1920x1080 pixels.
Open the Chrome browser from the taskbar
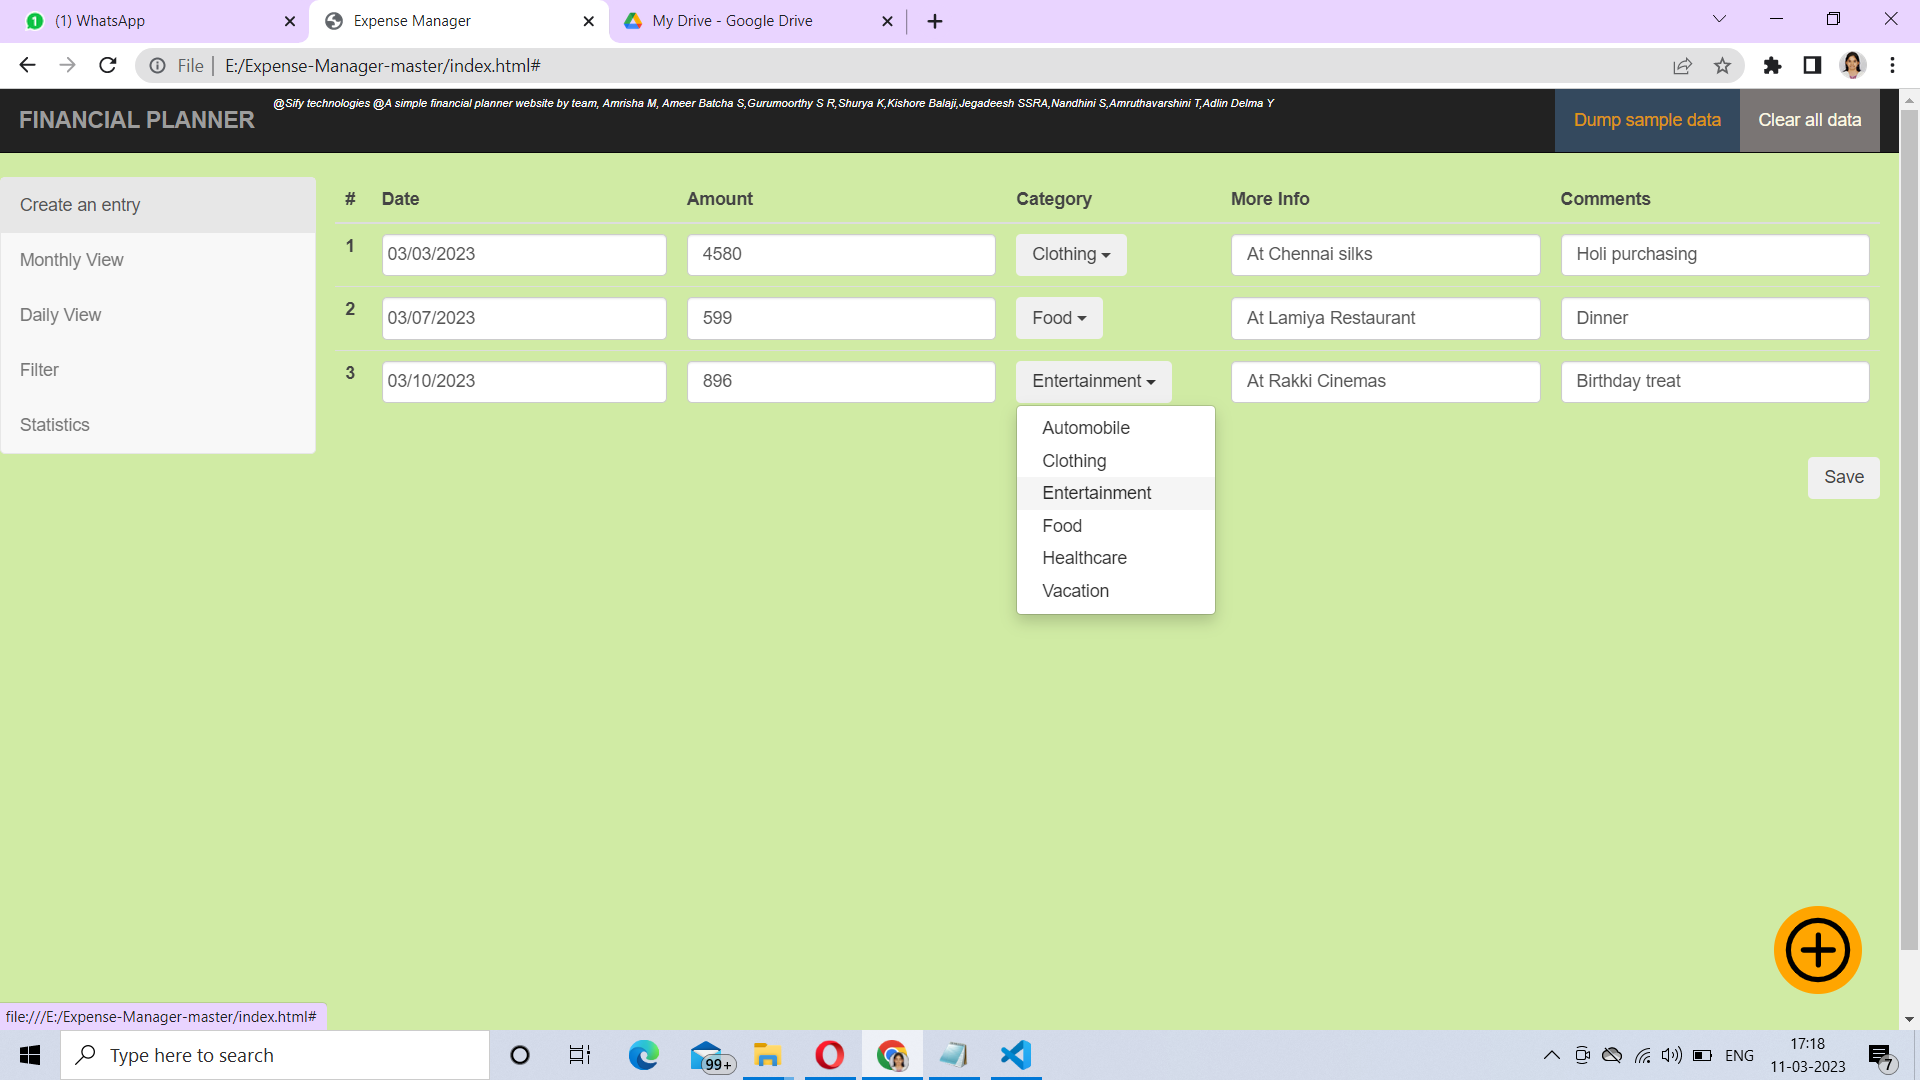pyautogui.click(x=891, y=1054)
